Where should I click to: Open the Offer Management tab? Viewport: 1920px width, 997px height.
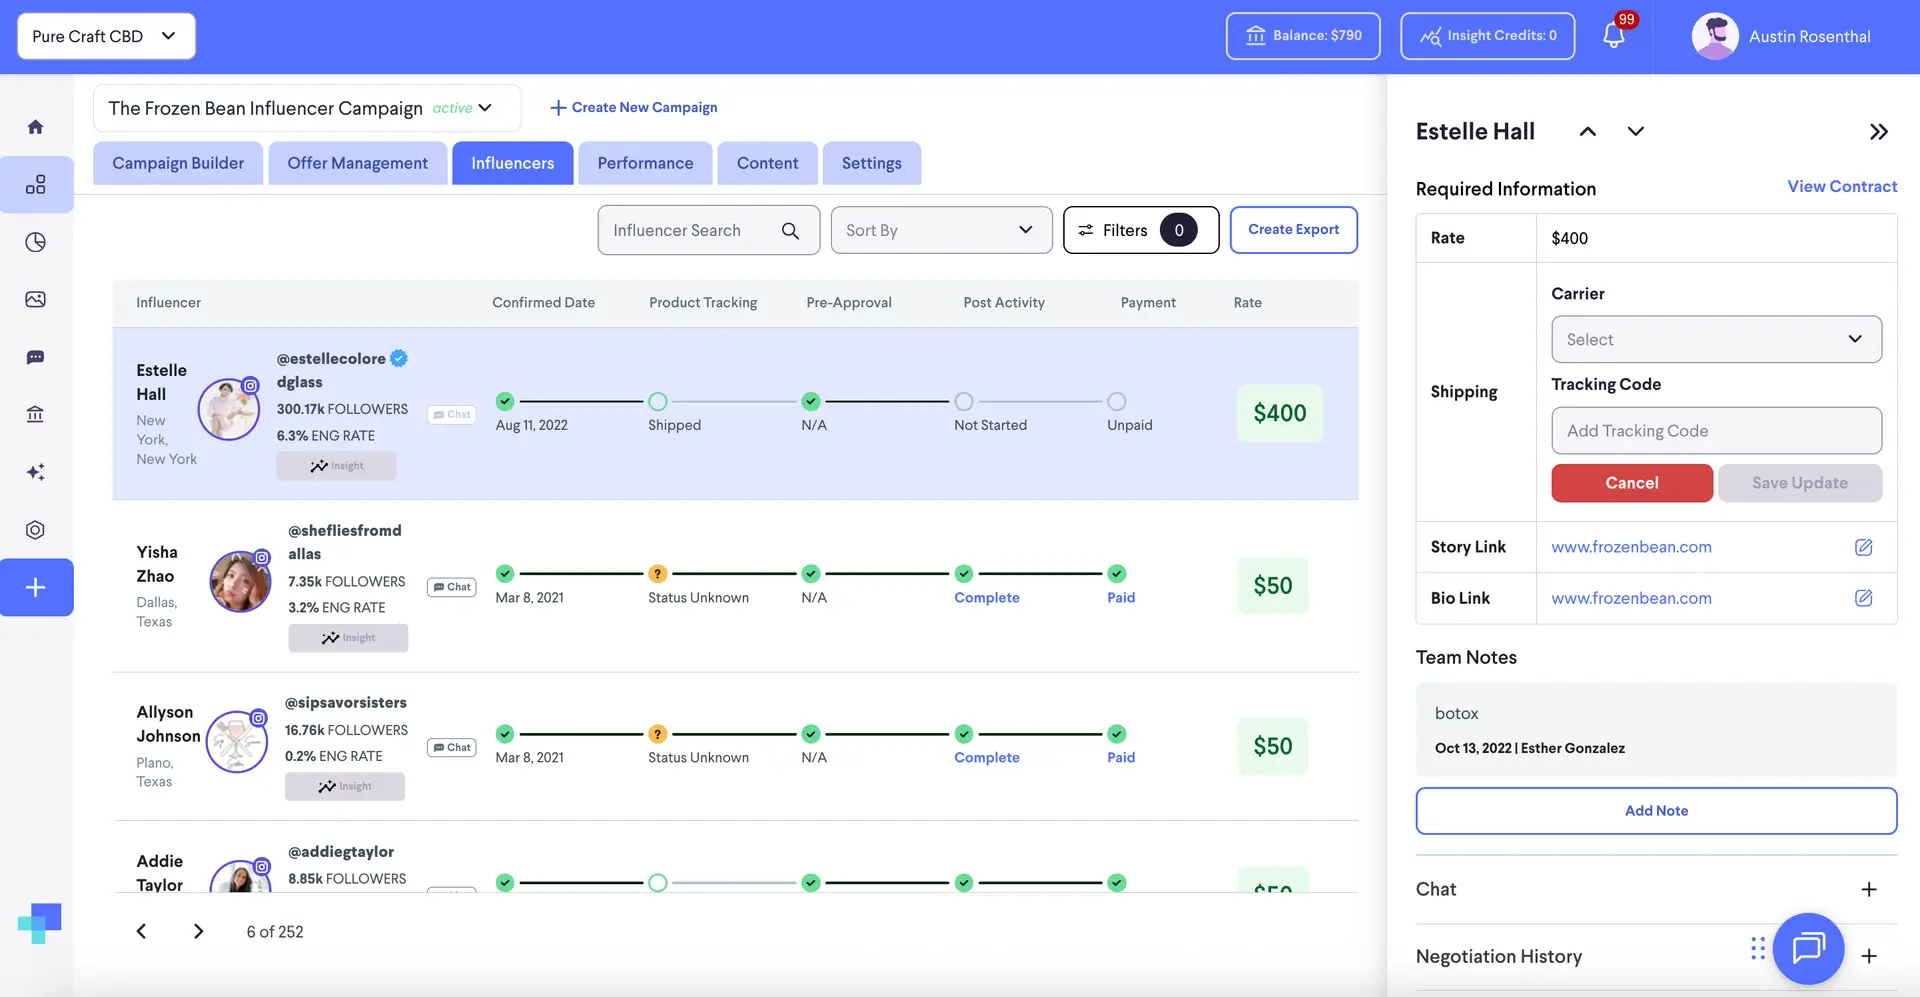pos(357,163)
